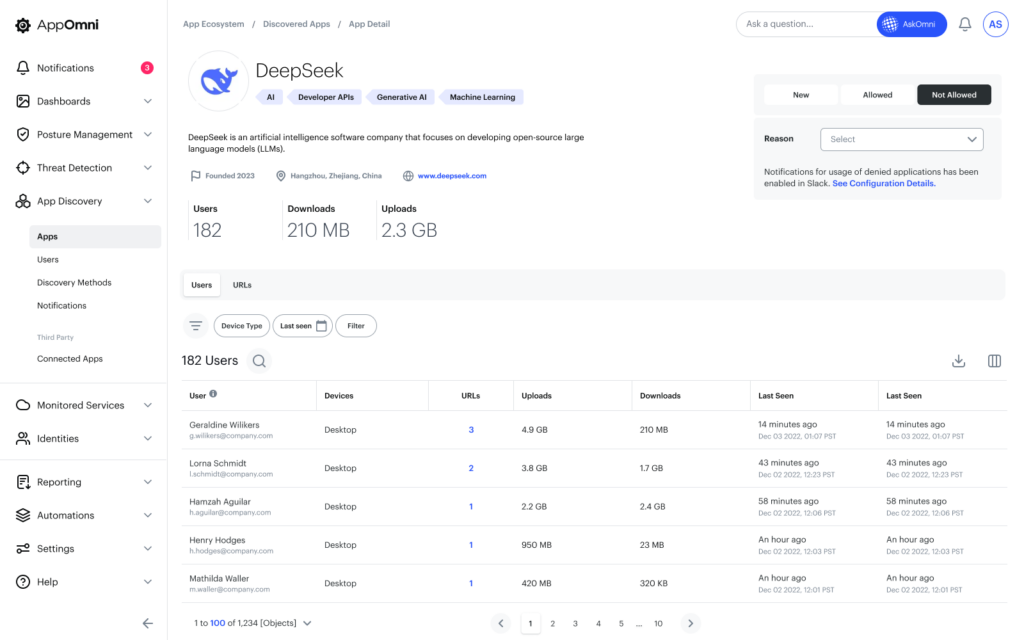
Task: Collapse the App Discovery chevron
Action: 148,201
